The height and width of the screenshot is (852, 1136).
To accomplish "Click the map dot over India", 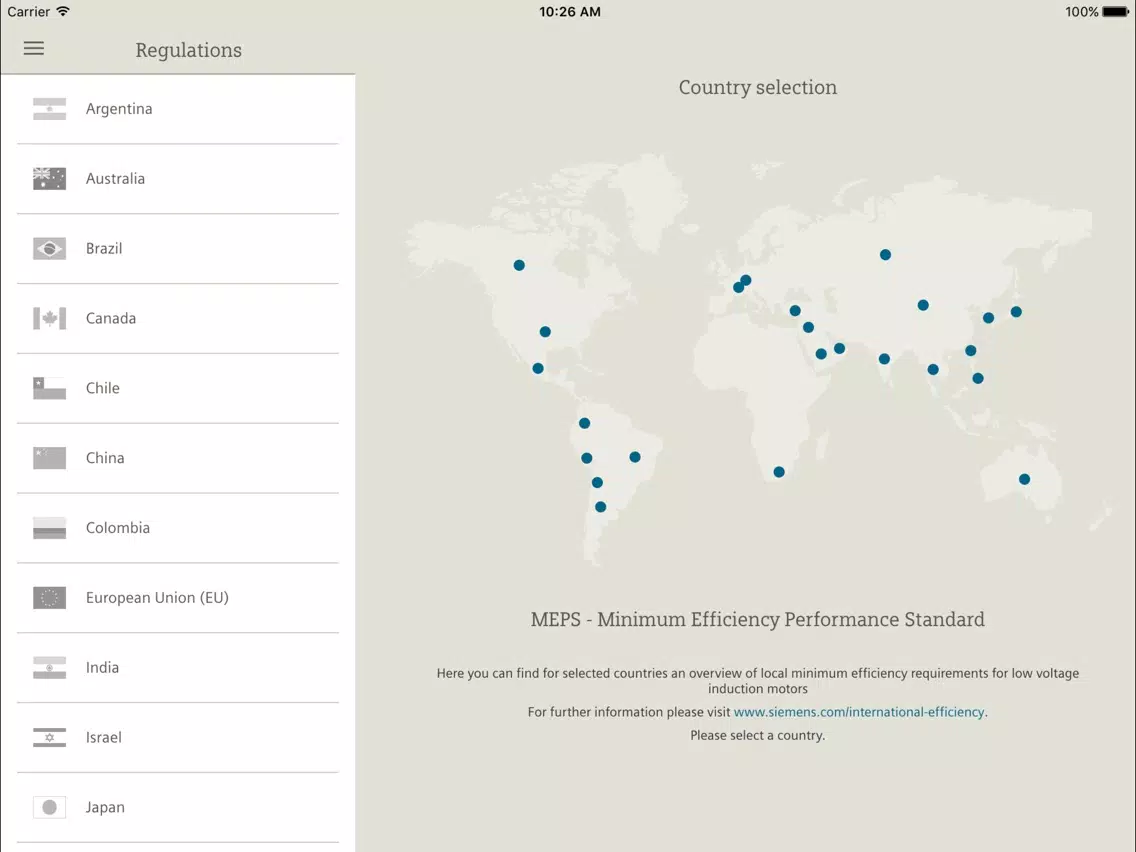I will point(884,359).
